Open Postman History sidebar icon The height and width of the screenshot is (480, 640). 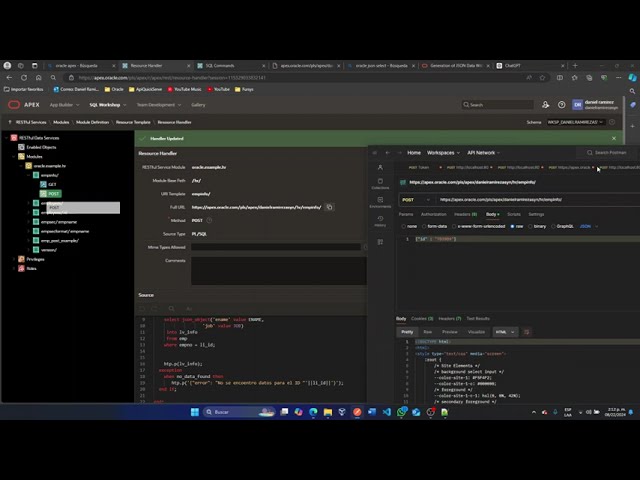pos(380,221)
